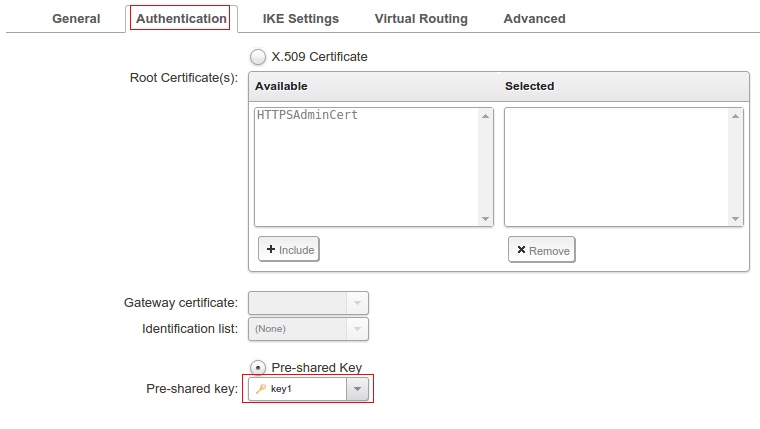This screenshot has height=429, width=760.
Task: Select the Authentication tab
Action: [x=181, y=18]
